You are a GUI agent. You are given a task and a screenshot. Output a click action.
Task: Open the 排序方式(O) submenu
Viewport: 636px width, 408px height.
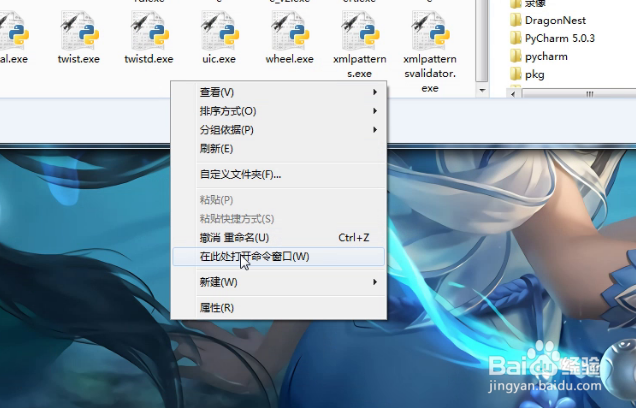[x=279, y=111]
